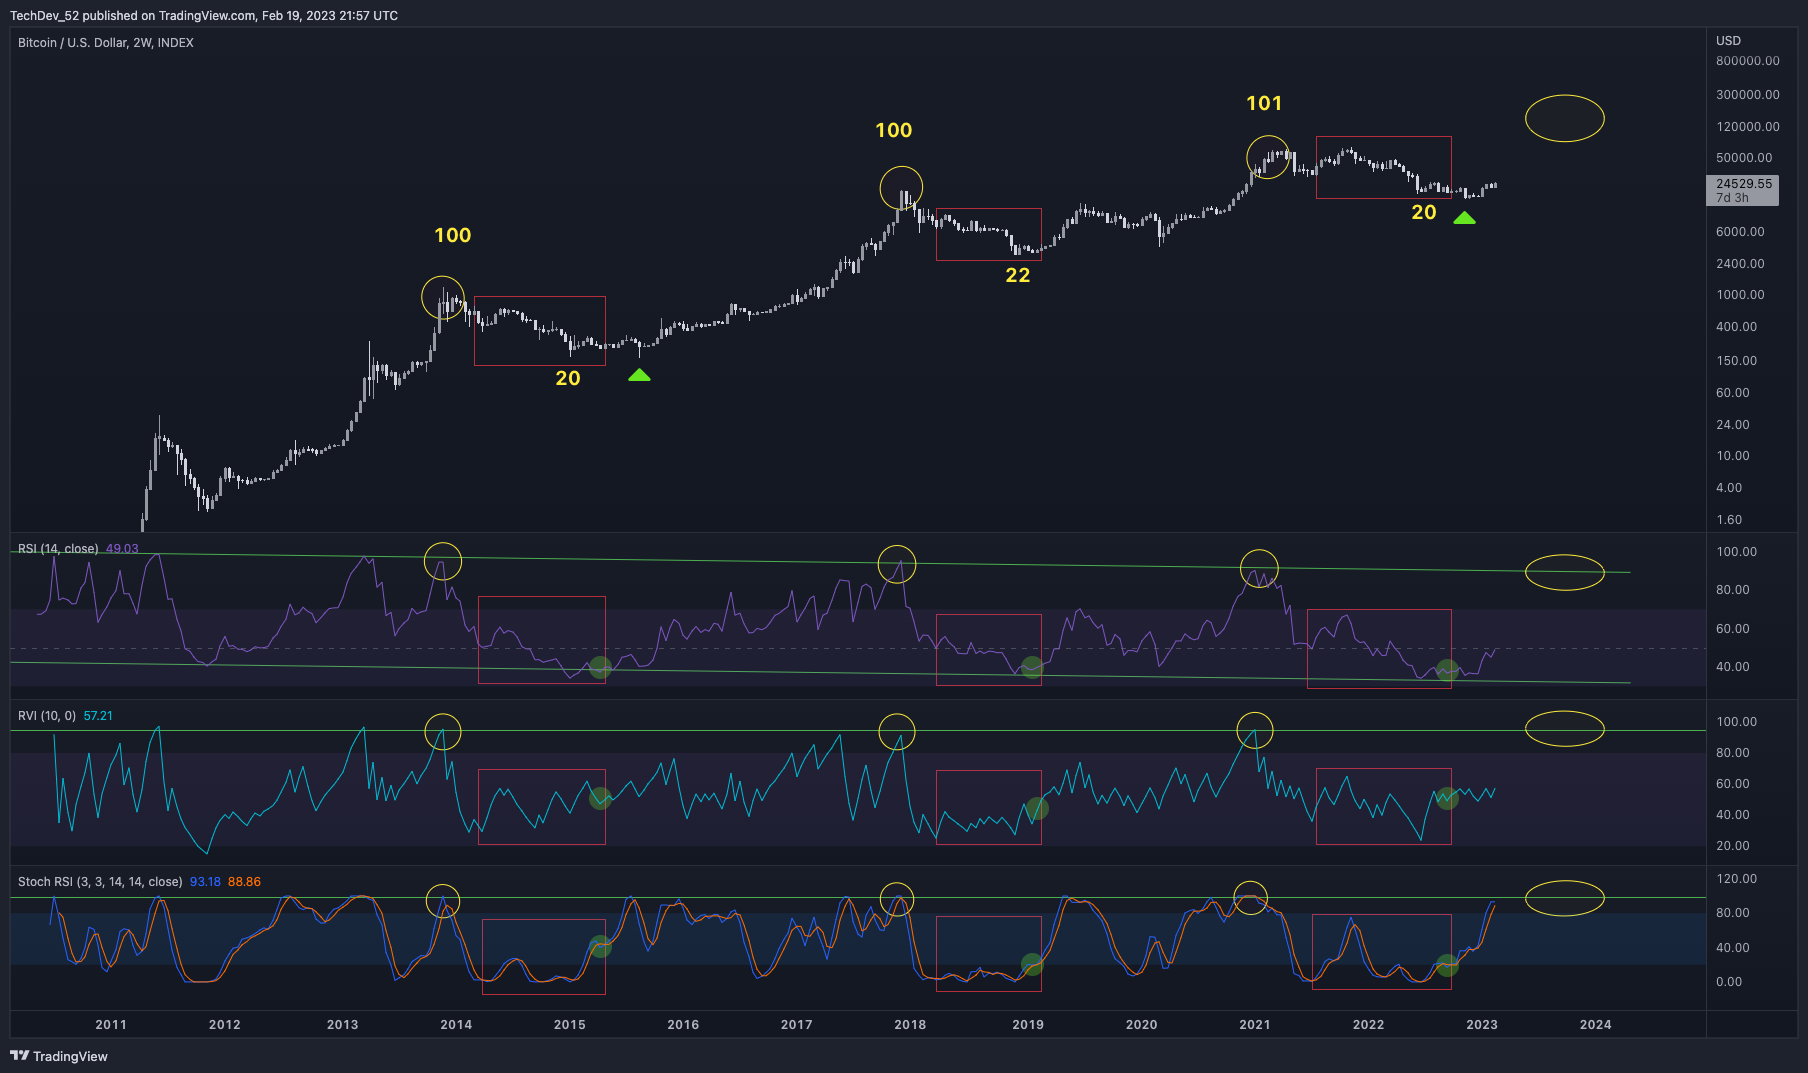Select the INDEX exchange label in the chart title
This screenshot has height=1073, width=1808.
coord(173,43)
